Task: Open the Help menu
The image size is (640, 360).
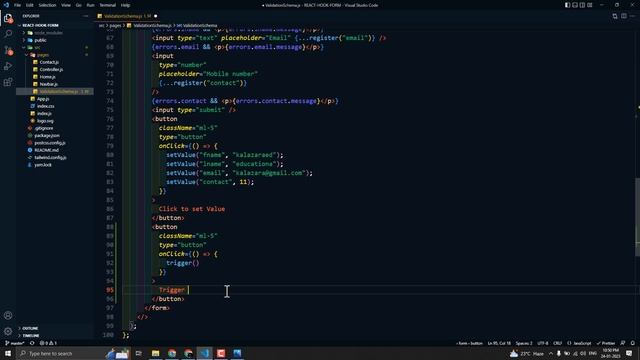Action: click(125, 5)
